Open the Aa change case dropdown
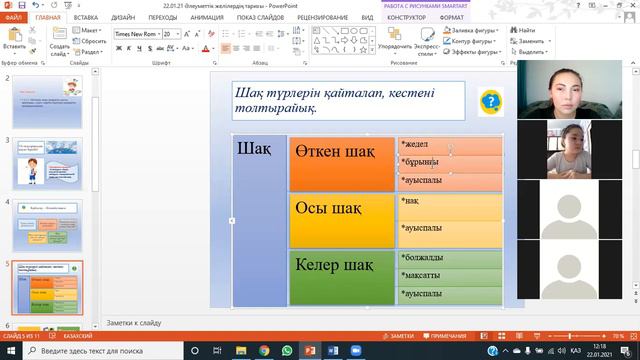The width and height of the screenshot is (640, 360). [188, 49]
